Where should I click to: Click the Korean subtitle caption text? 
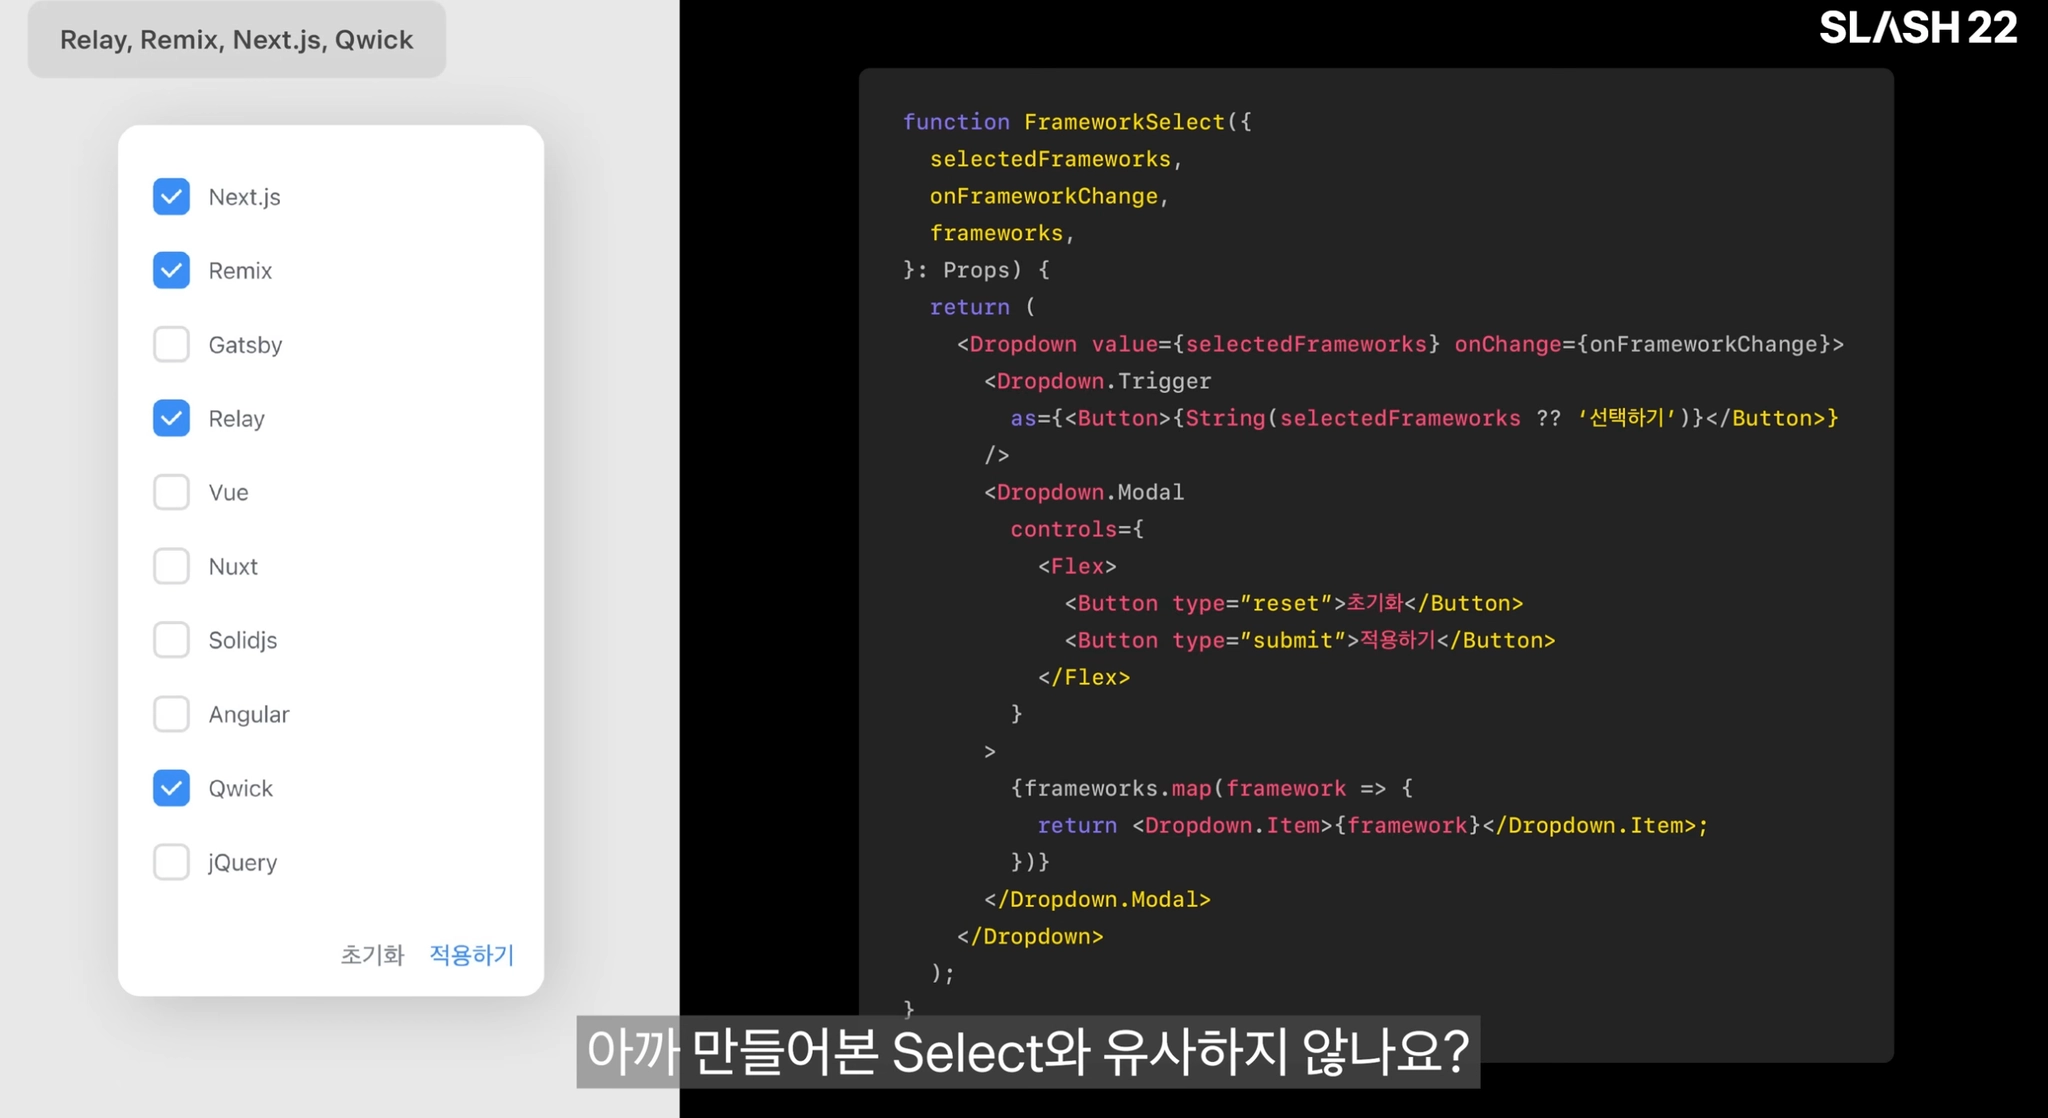click(1027, 1052)
